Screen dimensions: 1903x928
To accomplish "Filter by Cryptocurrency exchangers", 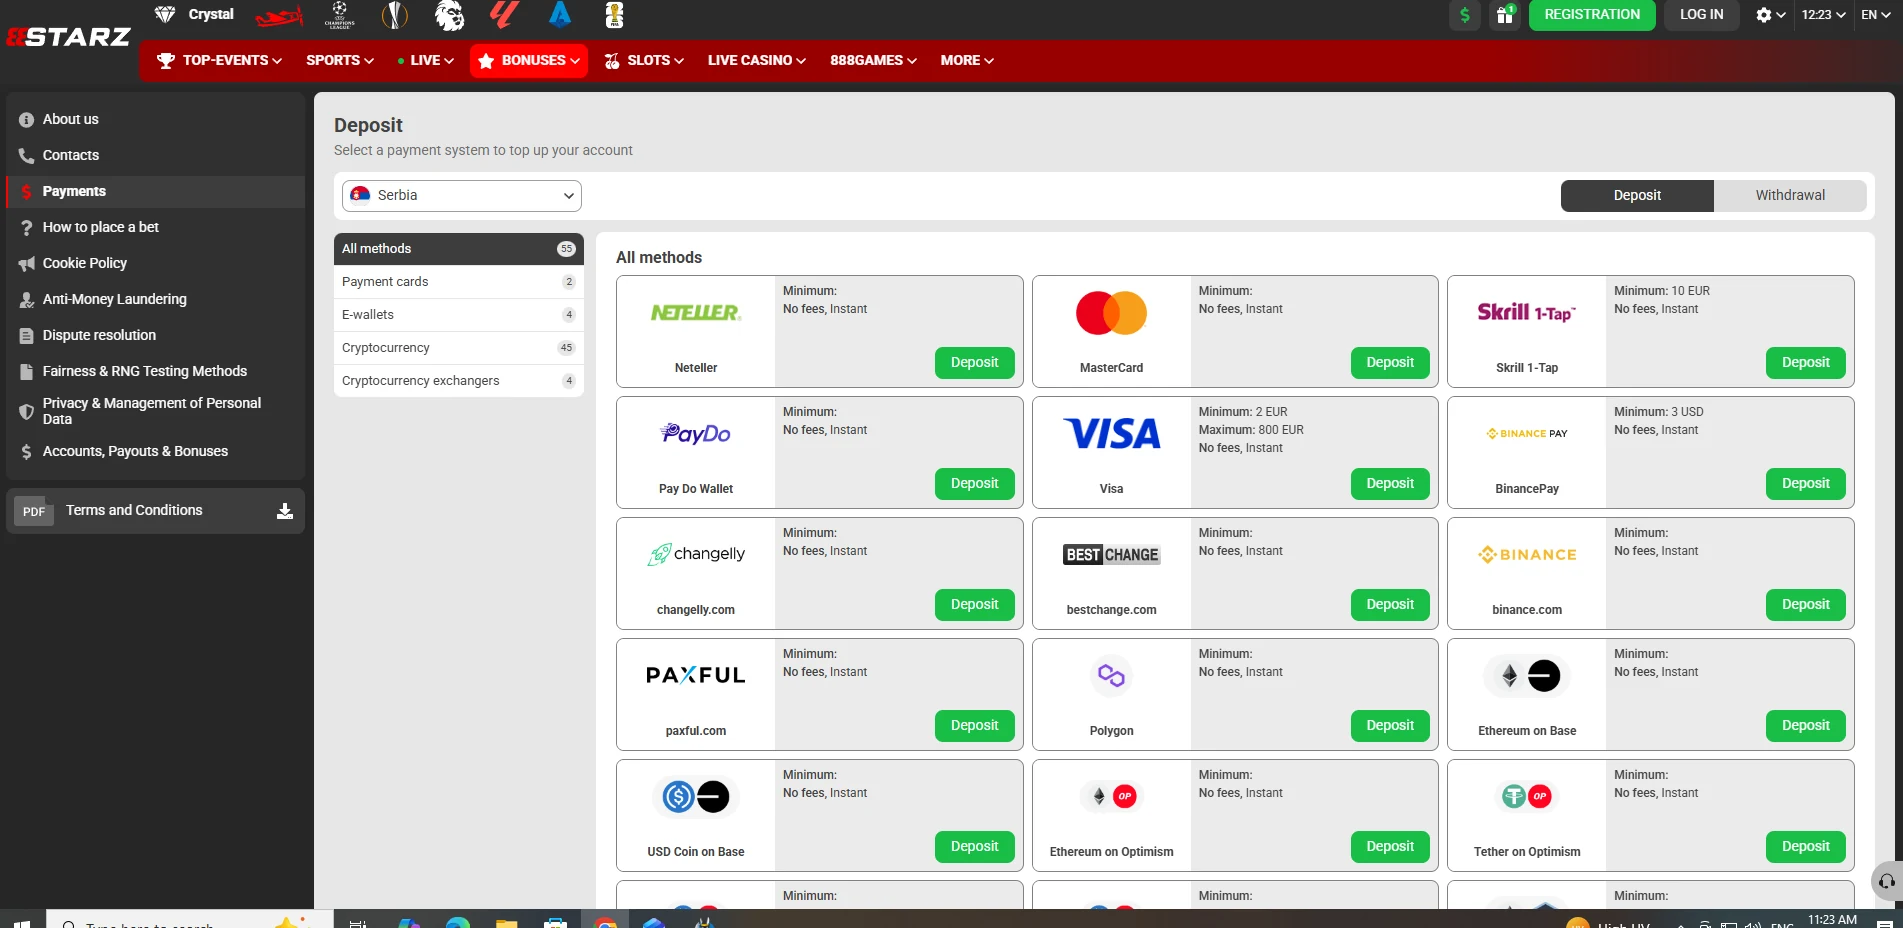I will pyautogui.click(x=459, y=381).
